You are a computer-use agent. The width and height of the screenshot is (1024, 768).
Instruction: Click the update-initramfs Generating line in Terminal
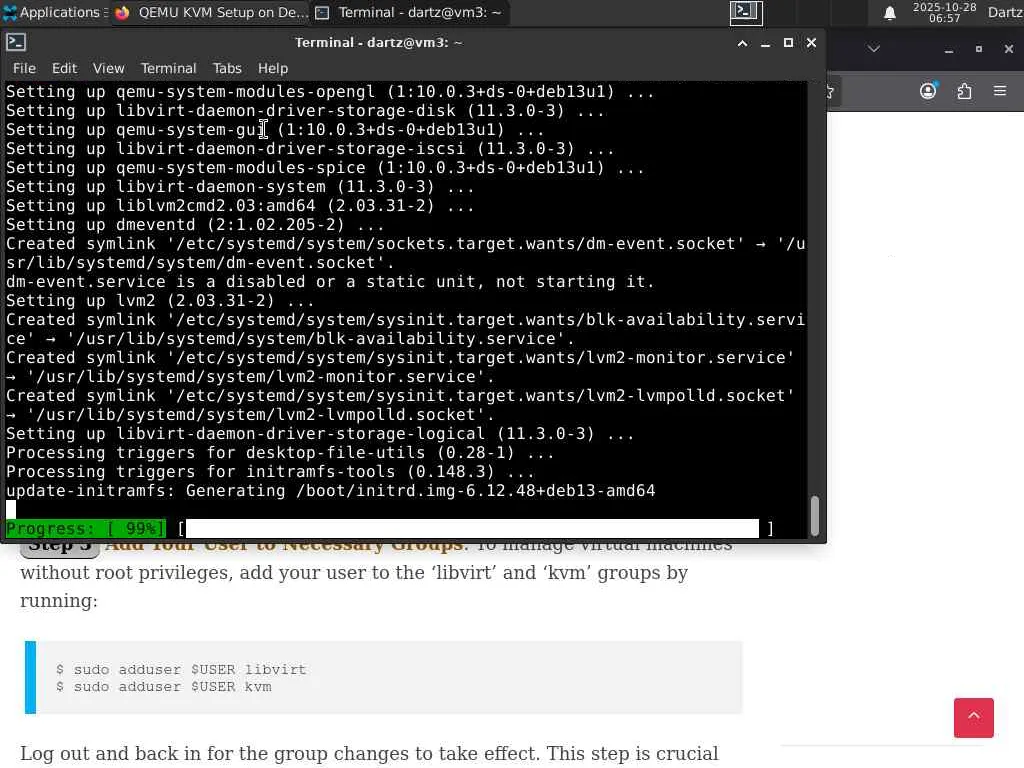pos(330,490)
